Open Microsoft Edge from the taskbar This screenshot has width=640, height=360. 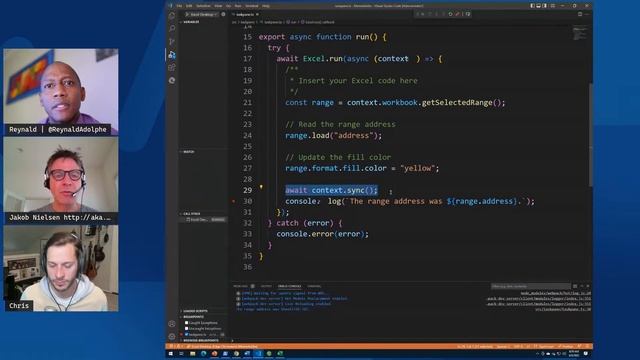pyautogui.click(x=203, y=353)
